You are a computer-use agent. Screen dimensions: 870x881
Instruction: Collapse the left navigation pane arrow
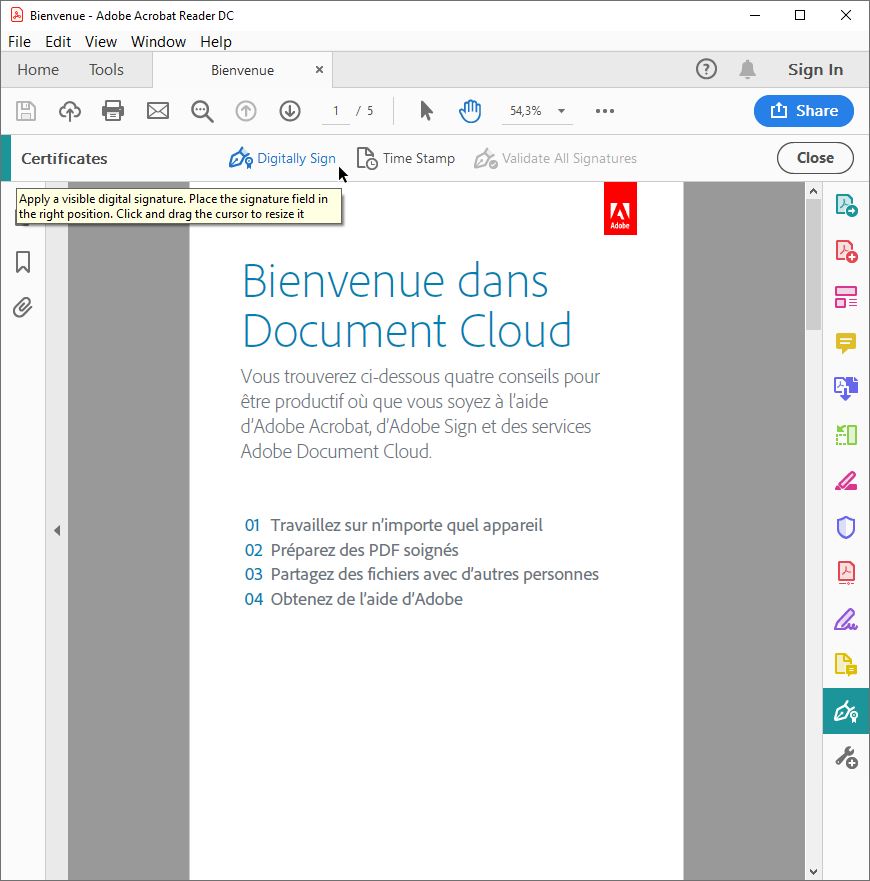[x=57, y=530]
